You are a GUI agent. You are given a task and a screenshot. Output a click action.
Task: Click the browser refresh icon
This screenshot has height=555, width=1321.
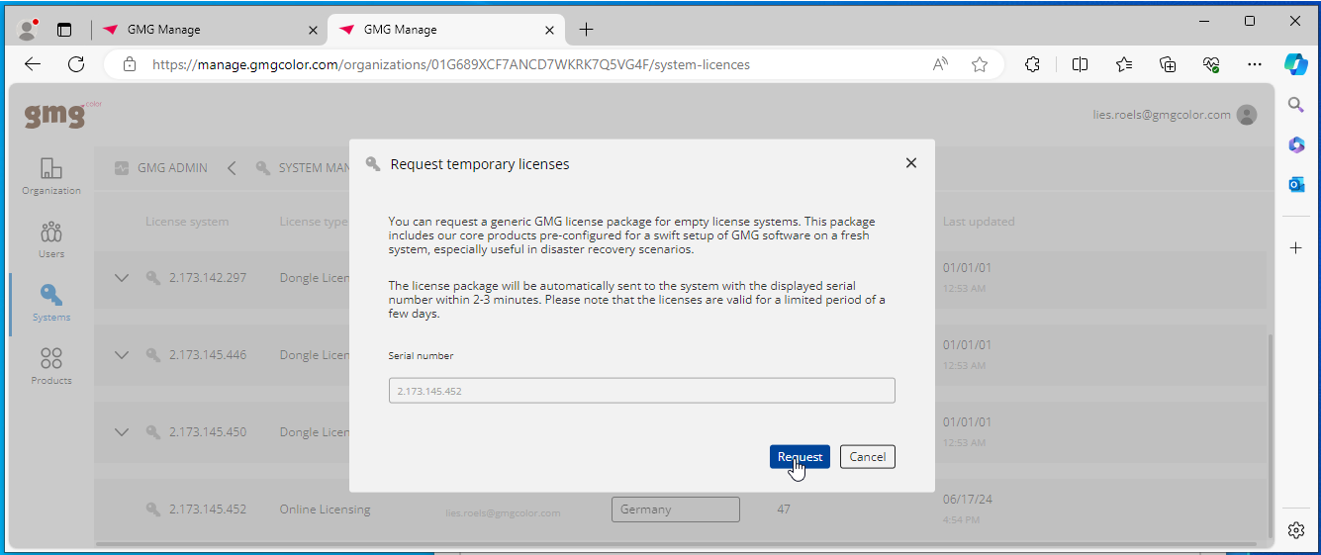tap(76, 64)
